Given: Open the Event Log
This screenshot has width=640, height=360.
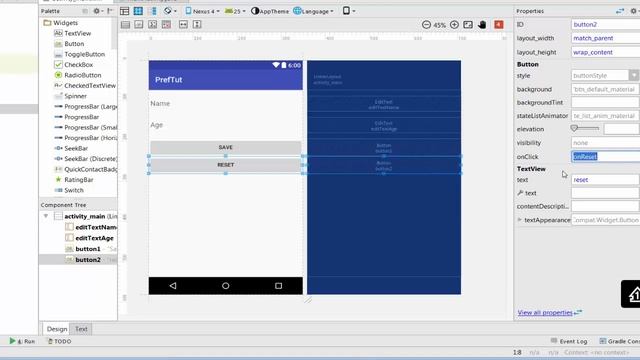Looking at the screenshot, I should pos(569,341).
